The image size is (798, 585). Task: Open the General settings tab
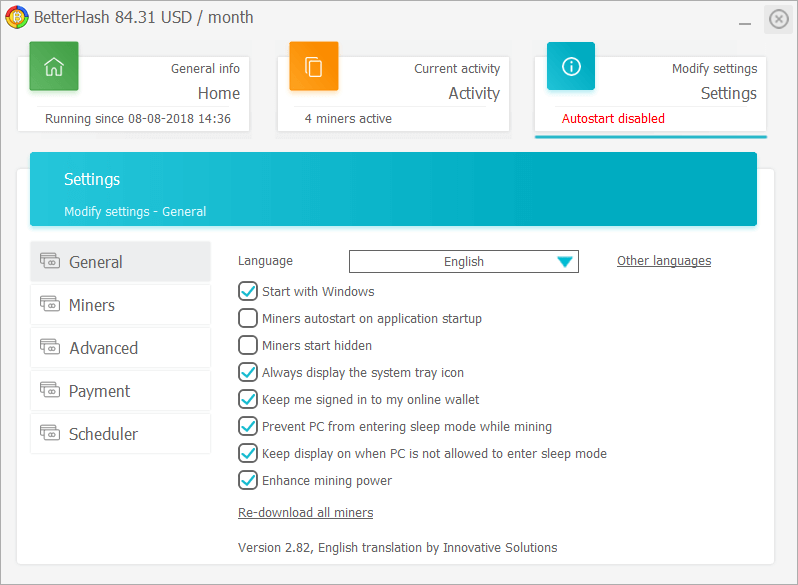(x=121, y=262)
